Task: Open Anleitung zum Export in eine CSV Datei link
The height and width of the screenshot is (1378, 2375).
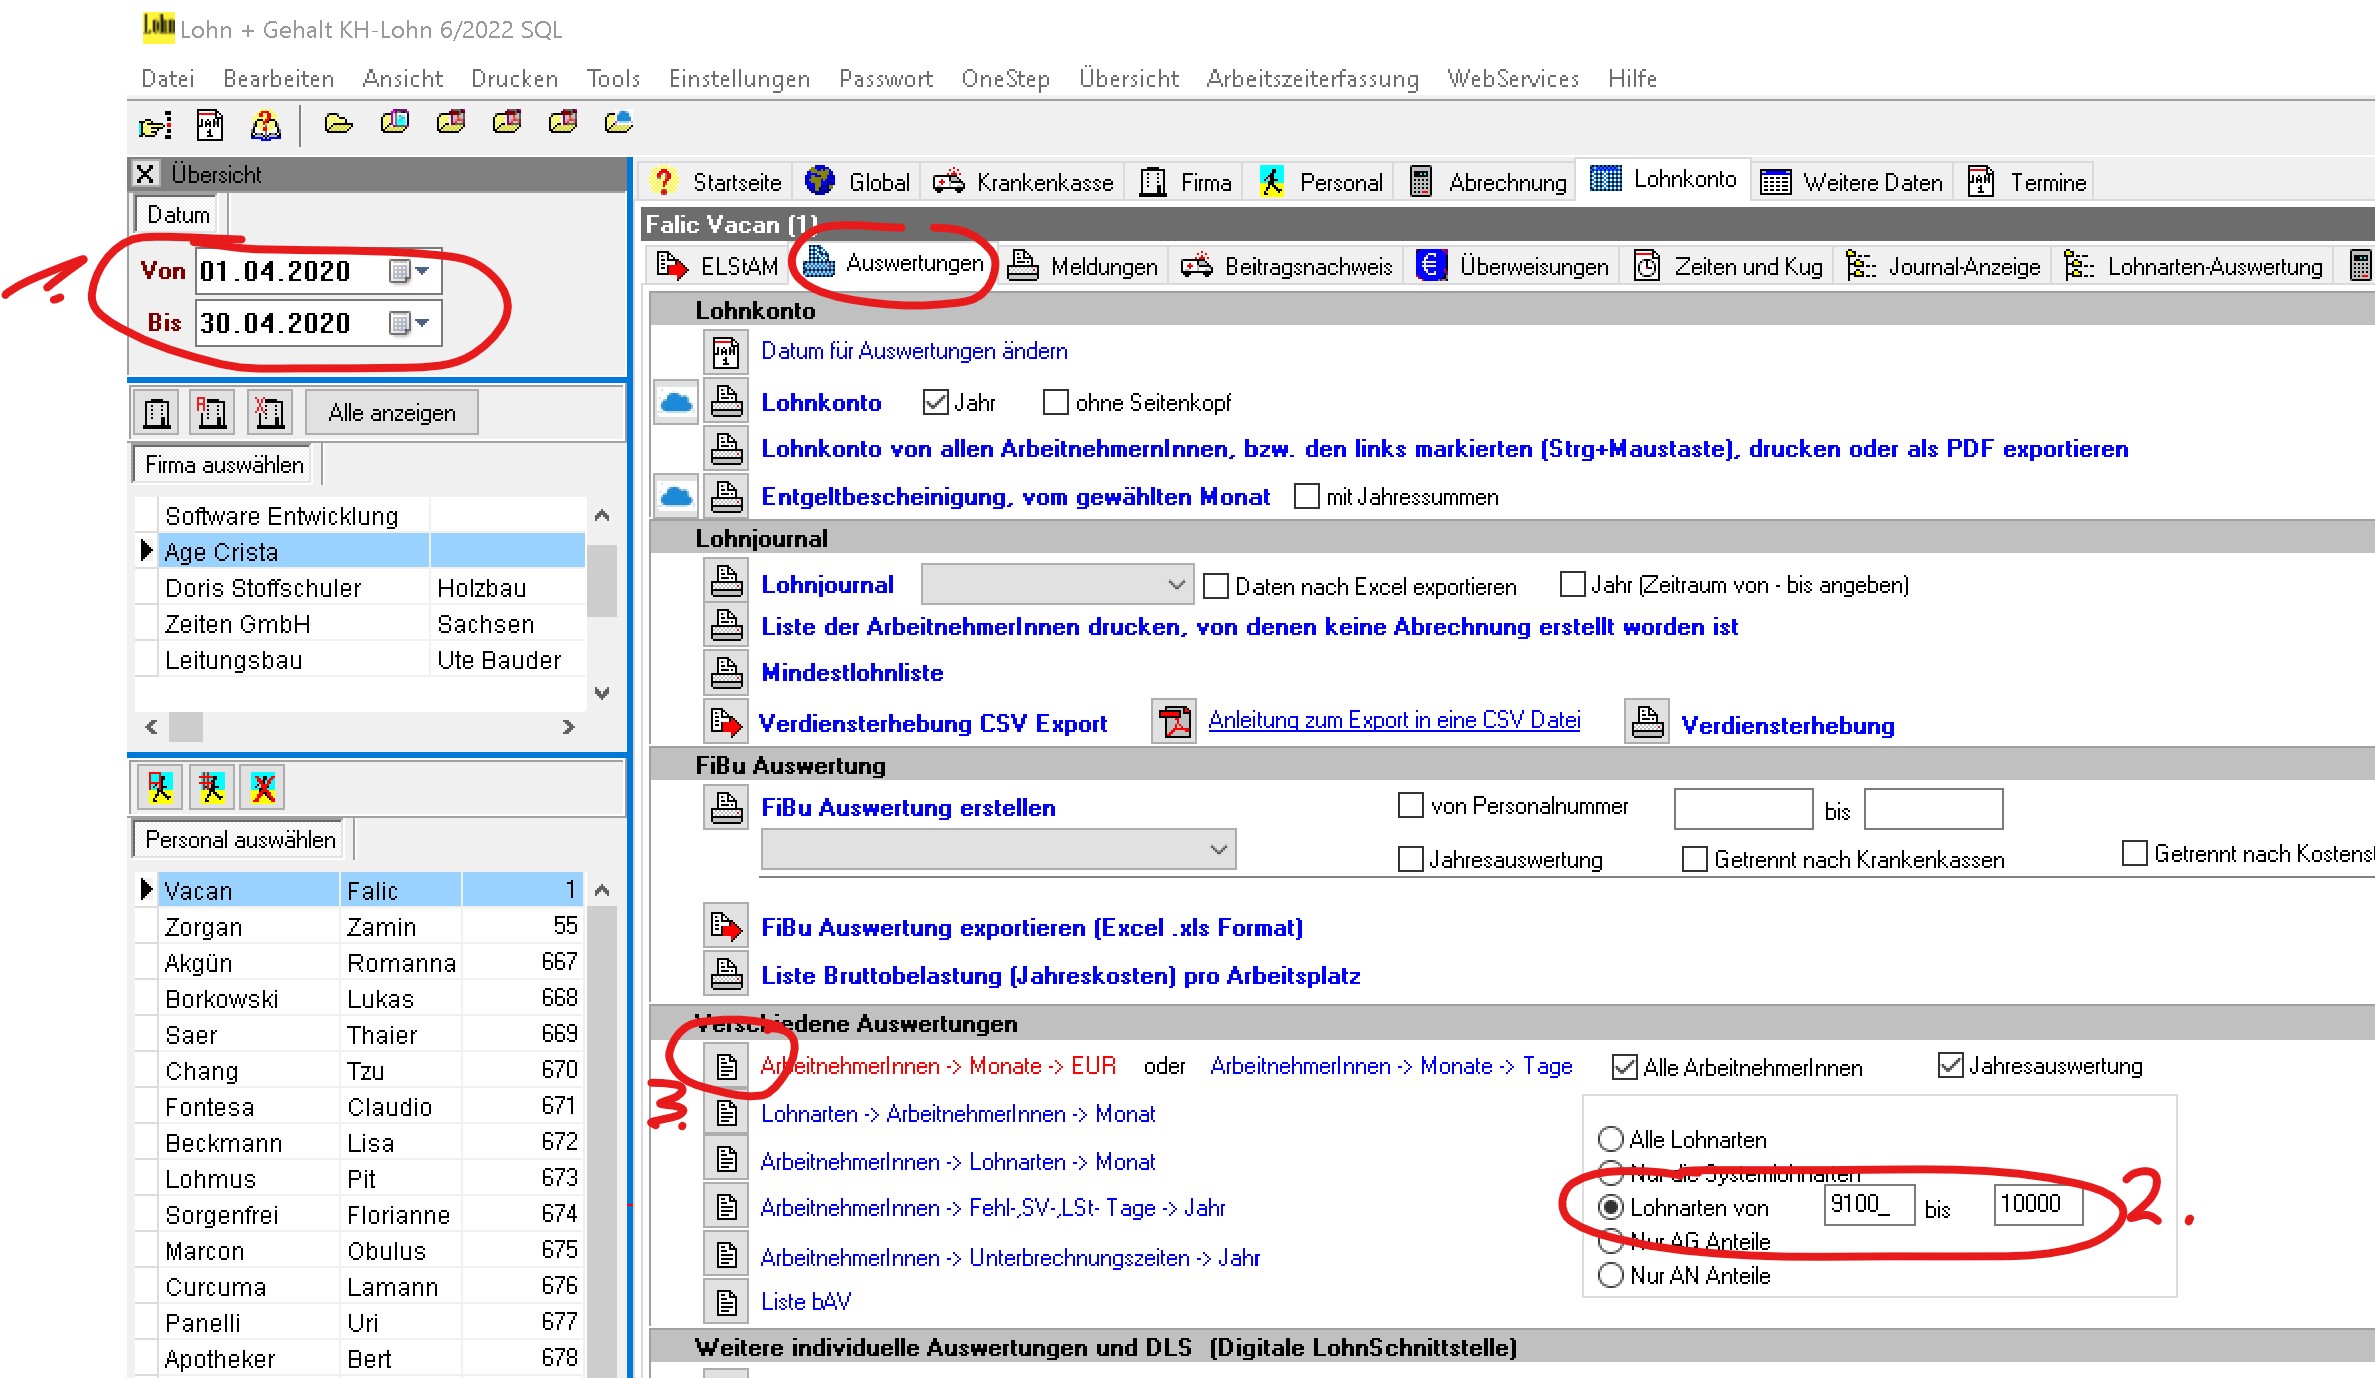Action: (1394, 720)
